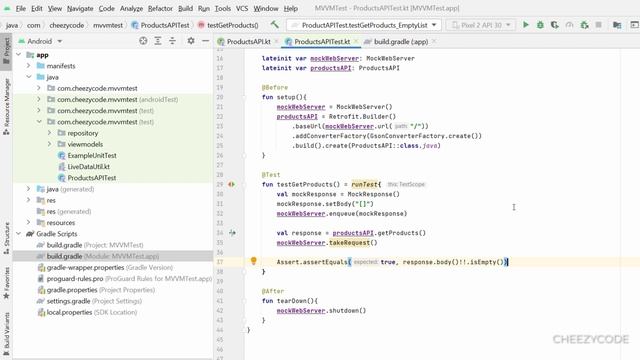Click Expand All icon in project panel

pyautogui.click(x=158, y=41)
